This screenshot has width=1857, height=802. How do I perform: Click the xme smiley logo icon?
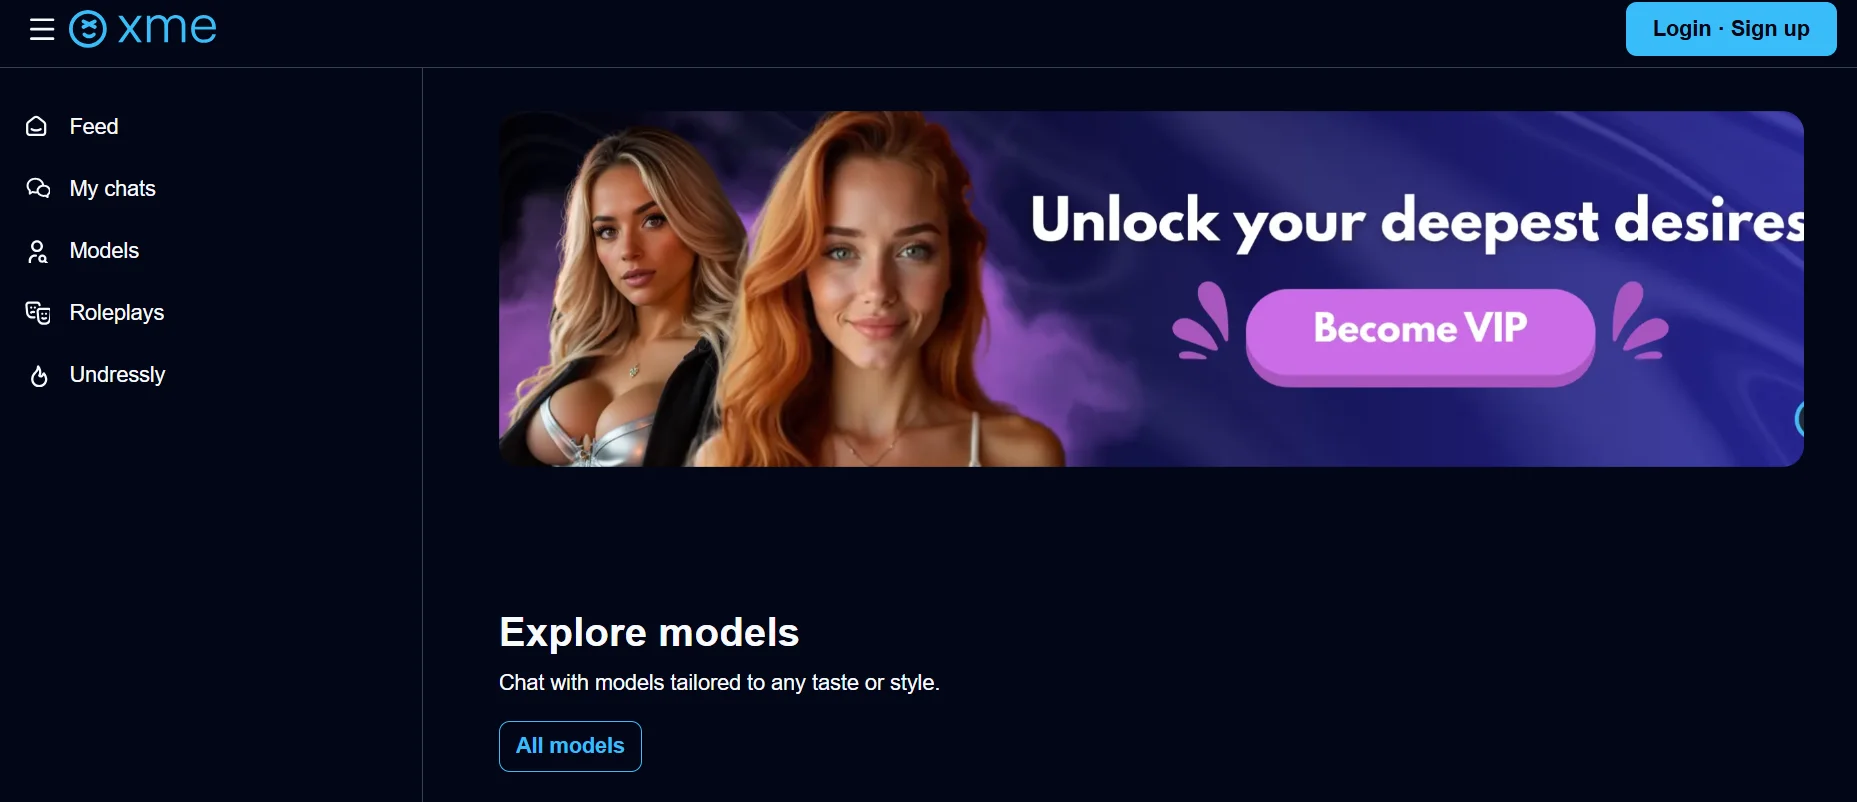coord(88,29)
